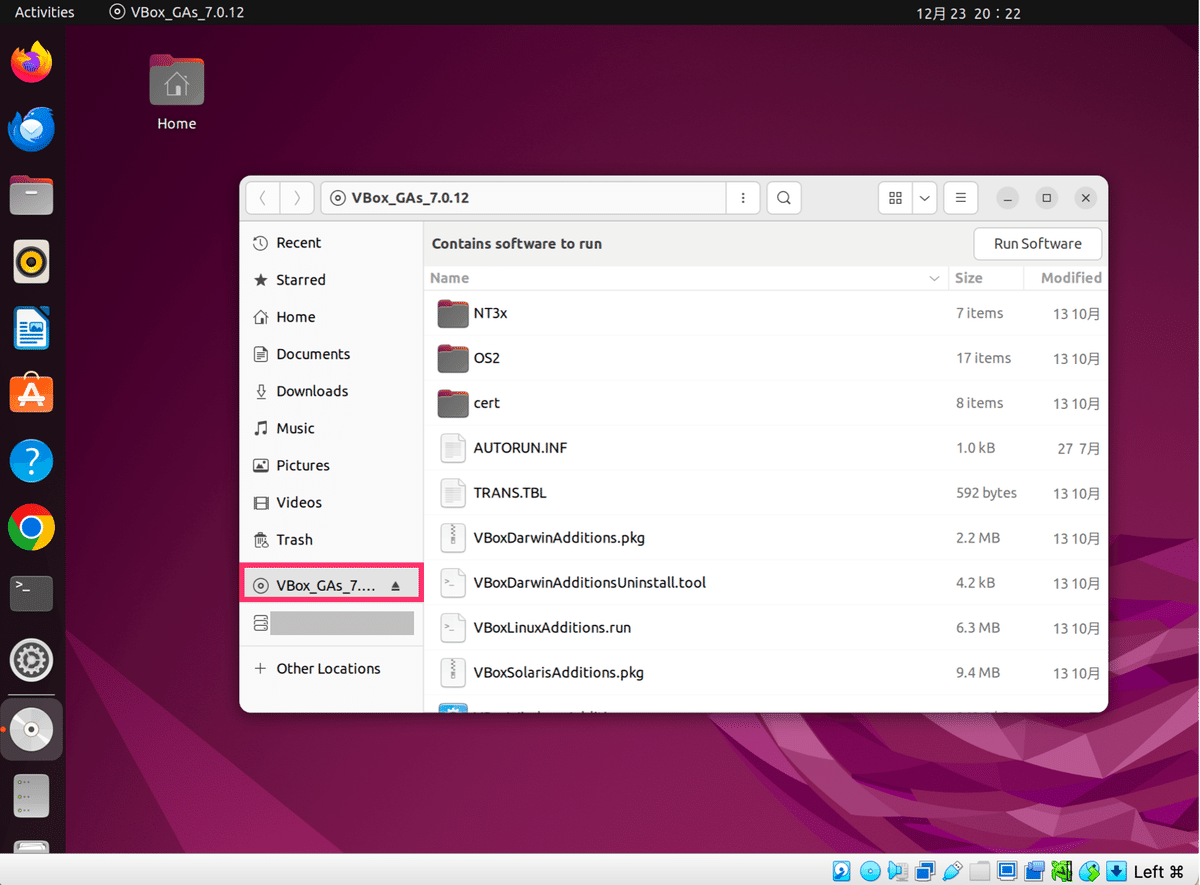Viewport: 1200px width, 885px height.
Task: Click the Run Software button
Action: point(1037,244)
